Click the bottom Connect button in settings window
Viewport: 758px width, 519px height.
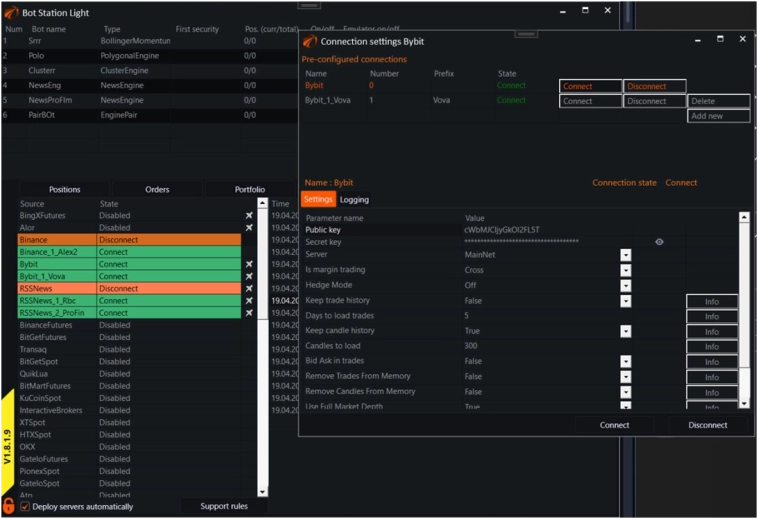coord(614,425)
